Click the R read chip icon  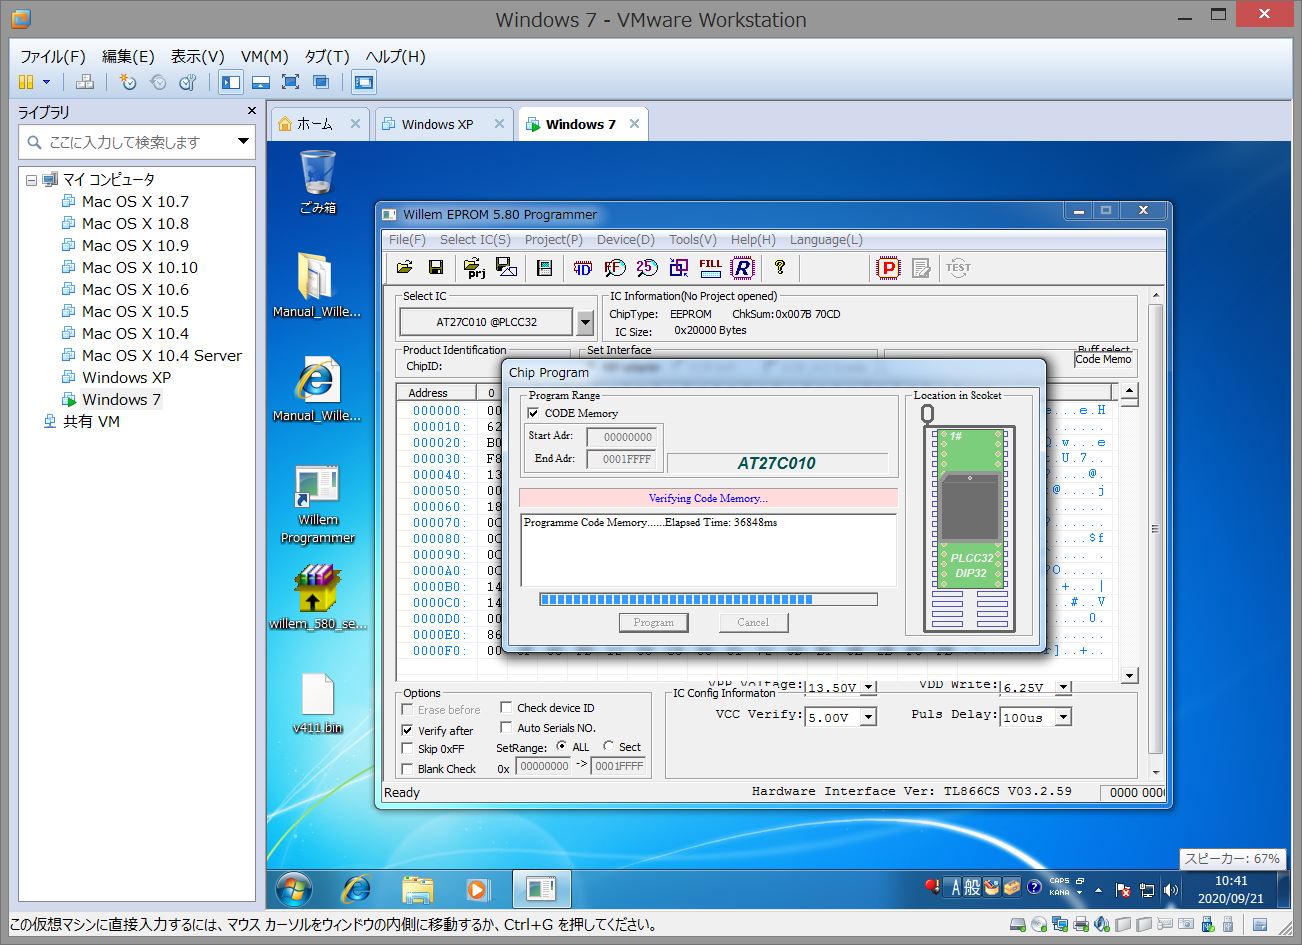tap(742, 267)
